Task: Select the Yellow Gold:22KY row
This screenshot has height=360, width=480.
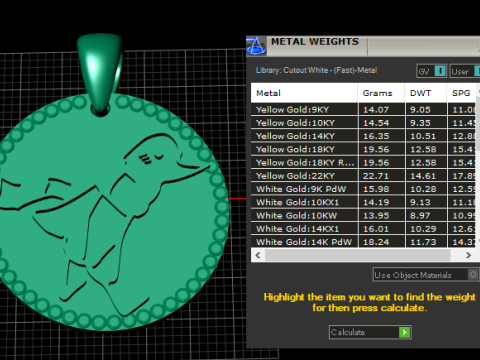Action: click(x=363, y=176)
